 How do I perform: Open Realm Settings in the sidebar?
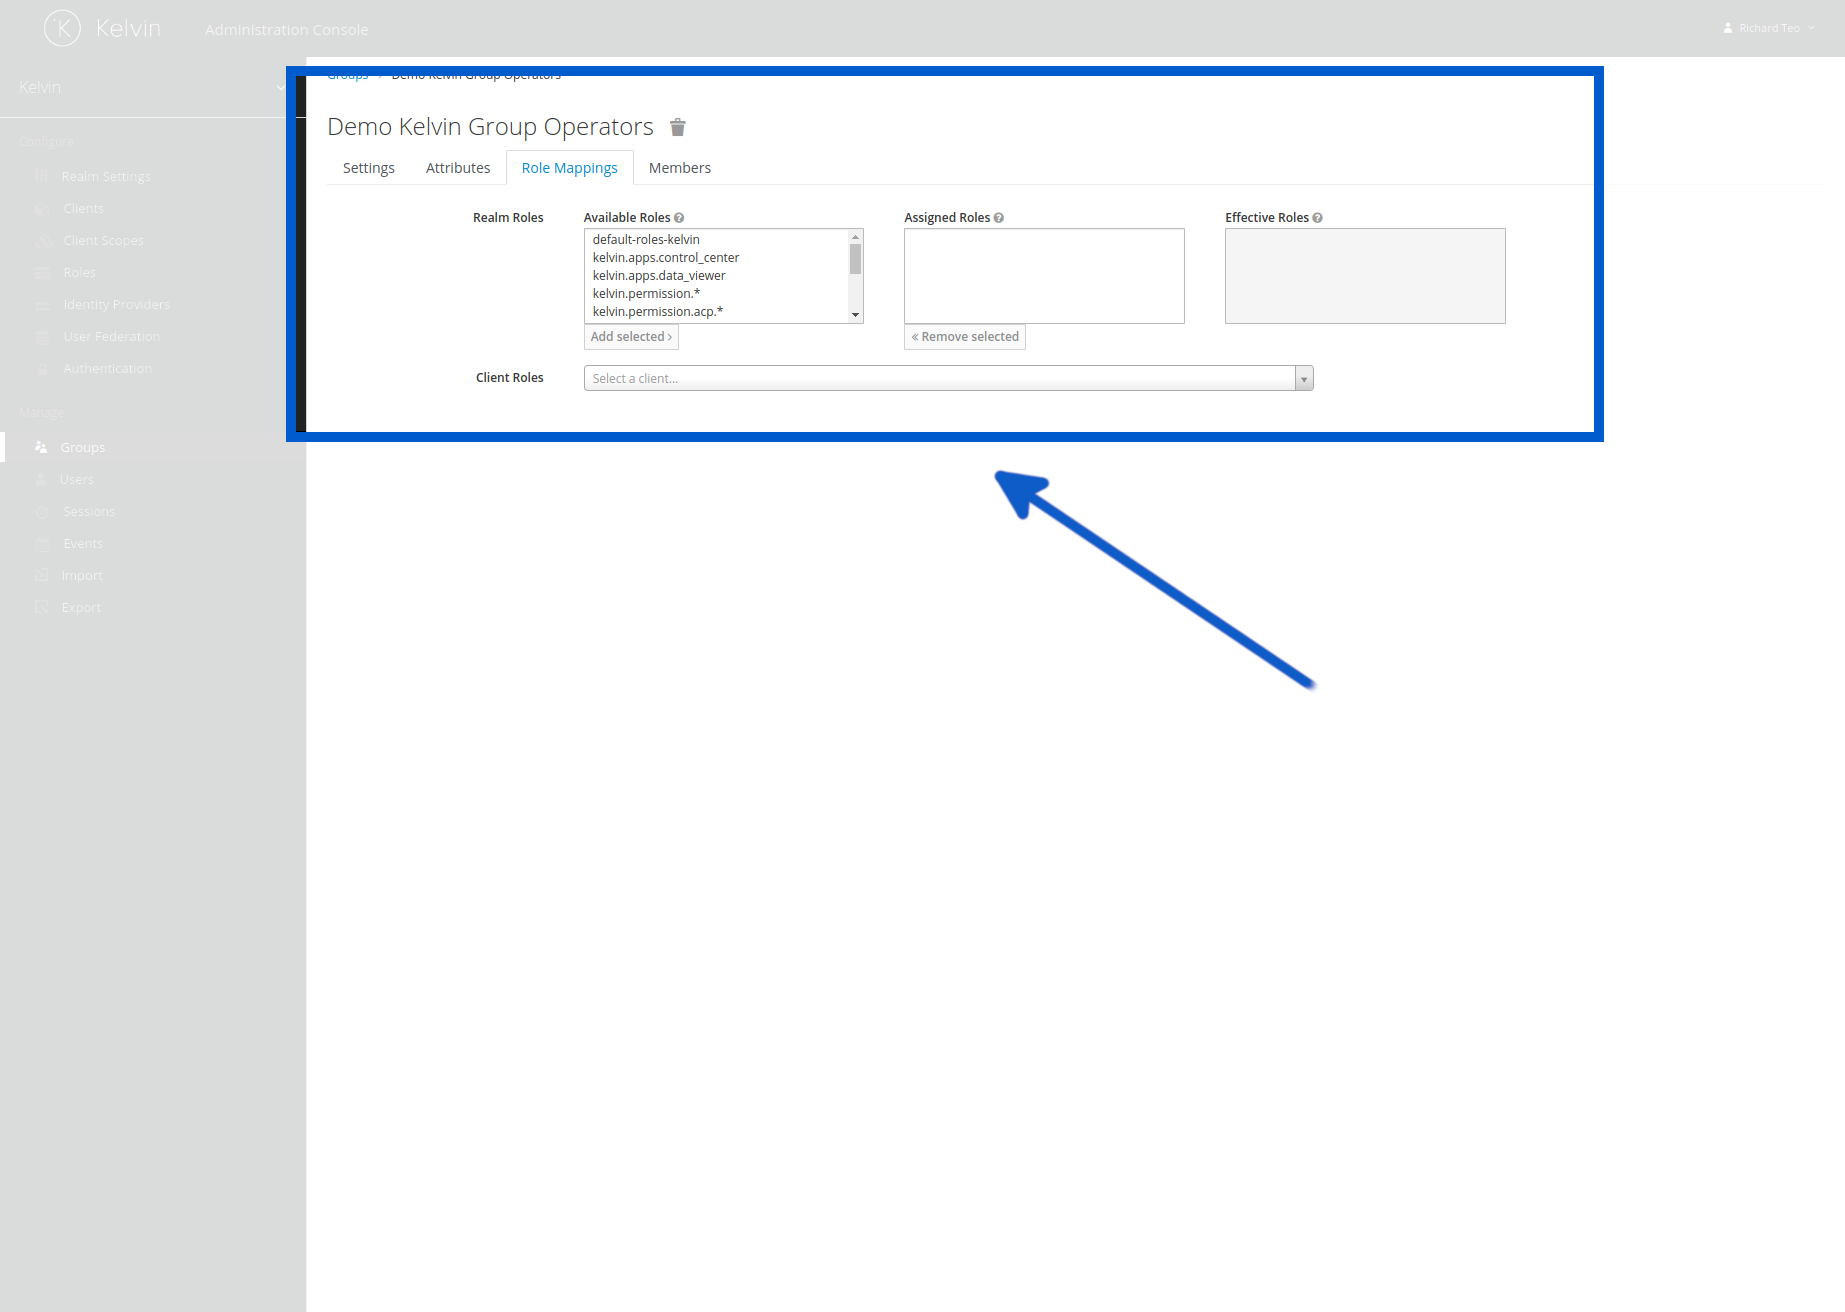[106, 176]
